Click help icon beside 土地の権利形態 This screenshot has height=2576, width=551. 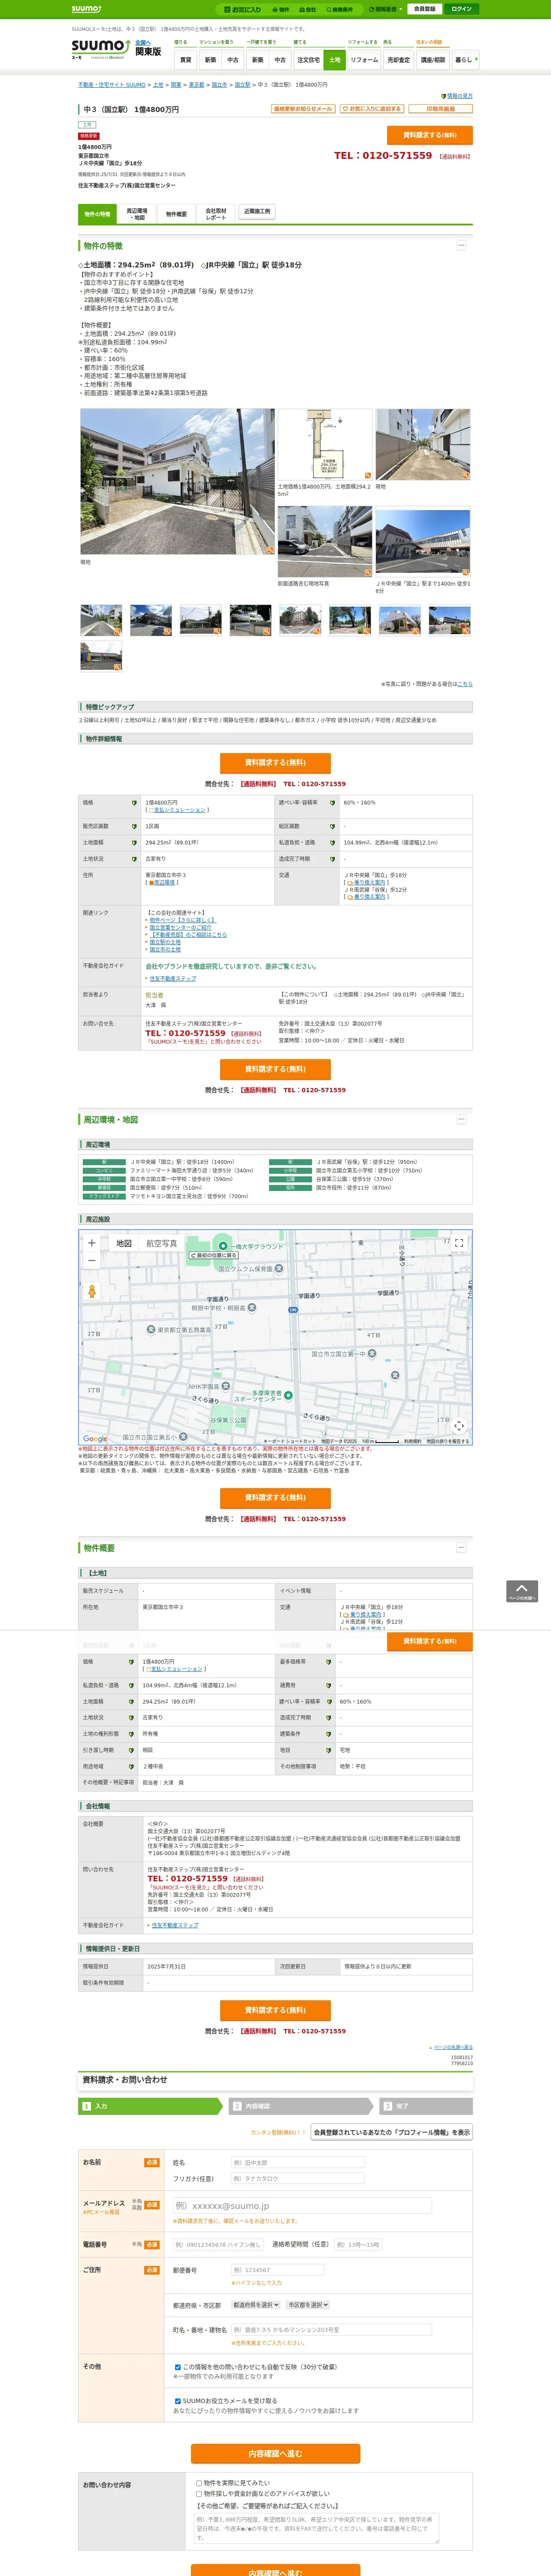(130, 1734)
